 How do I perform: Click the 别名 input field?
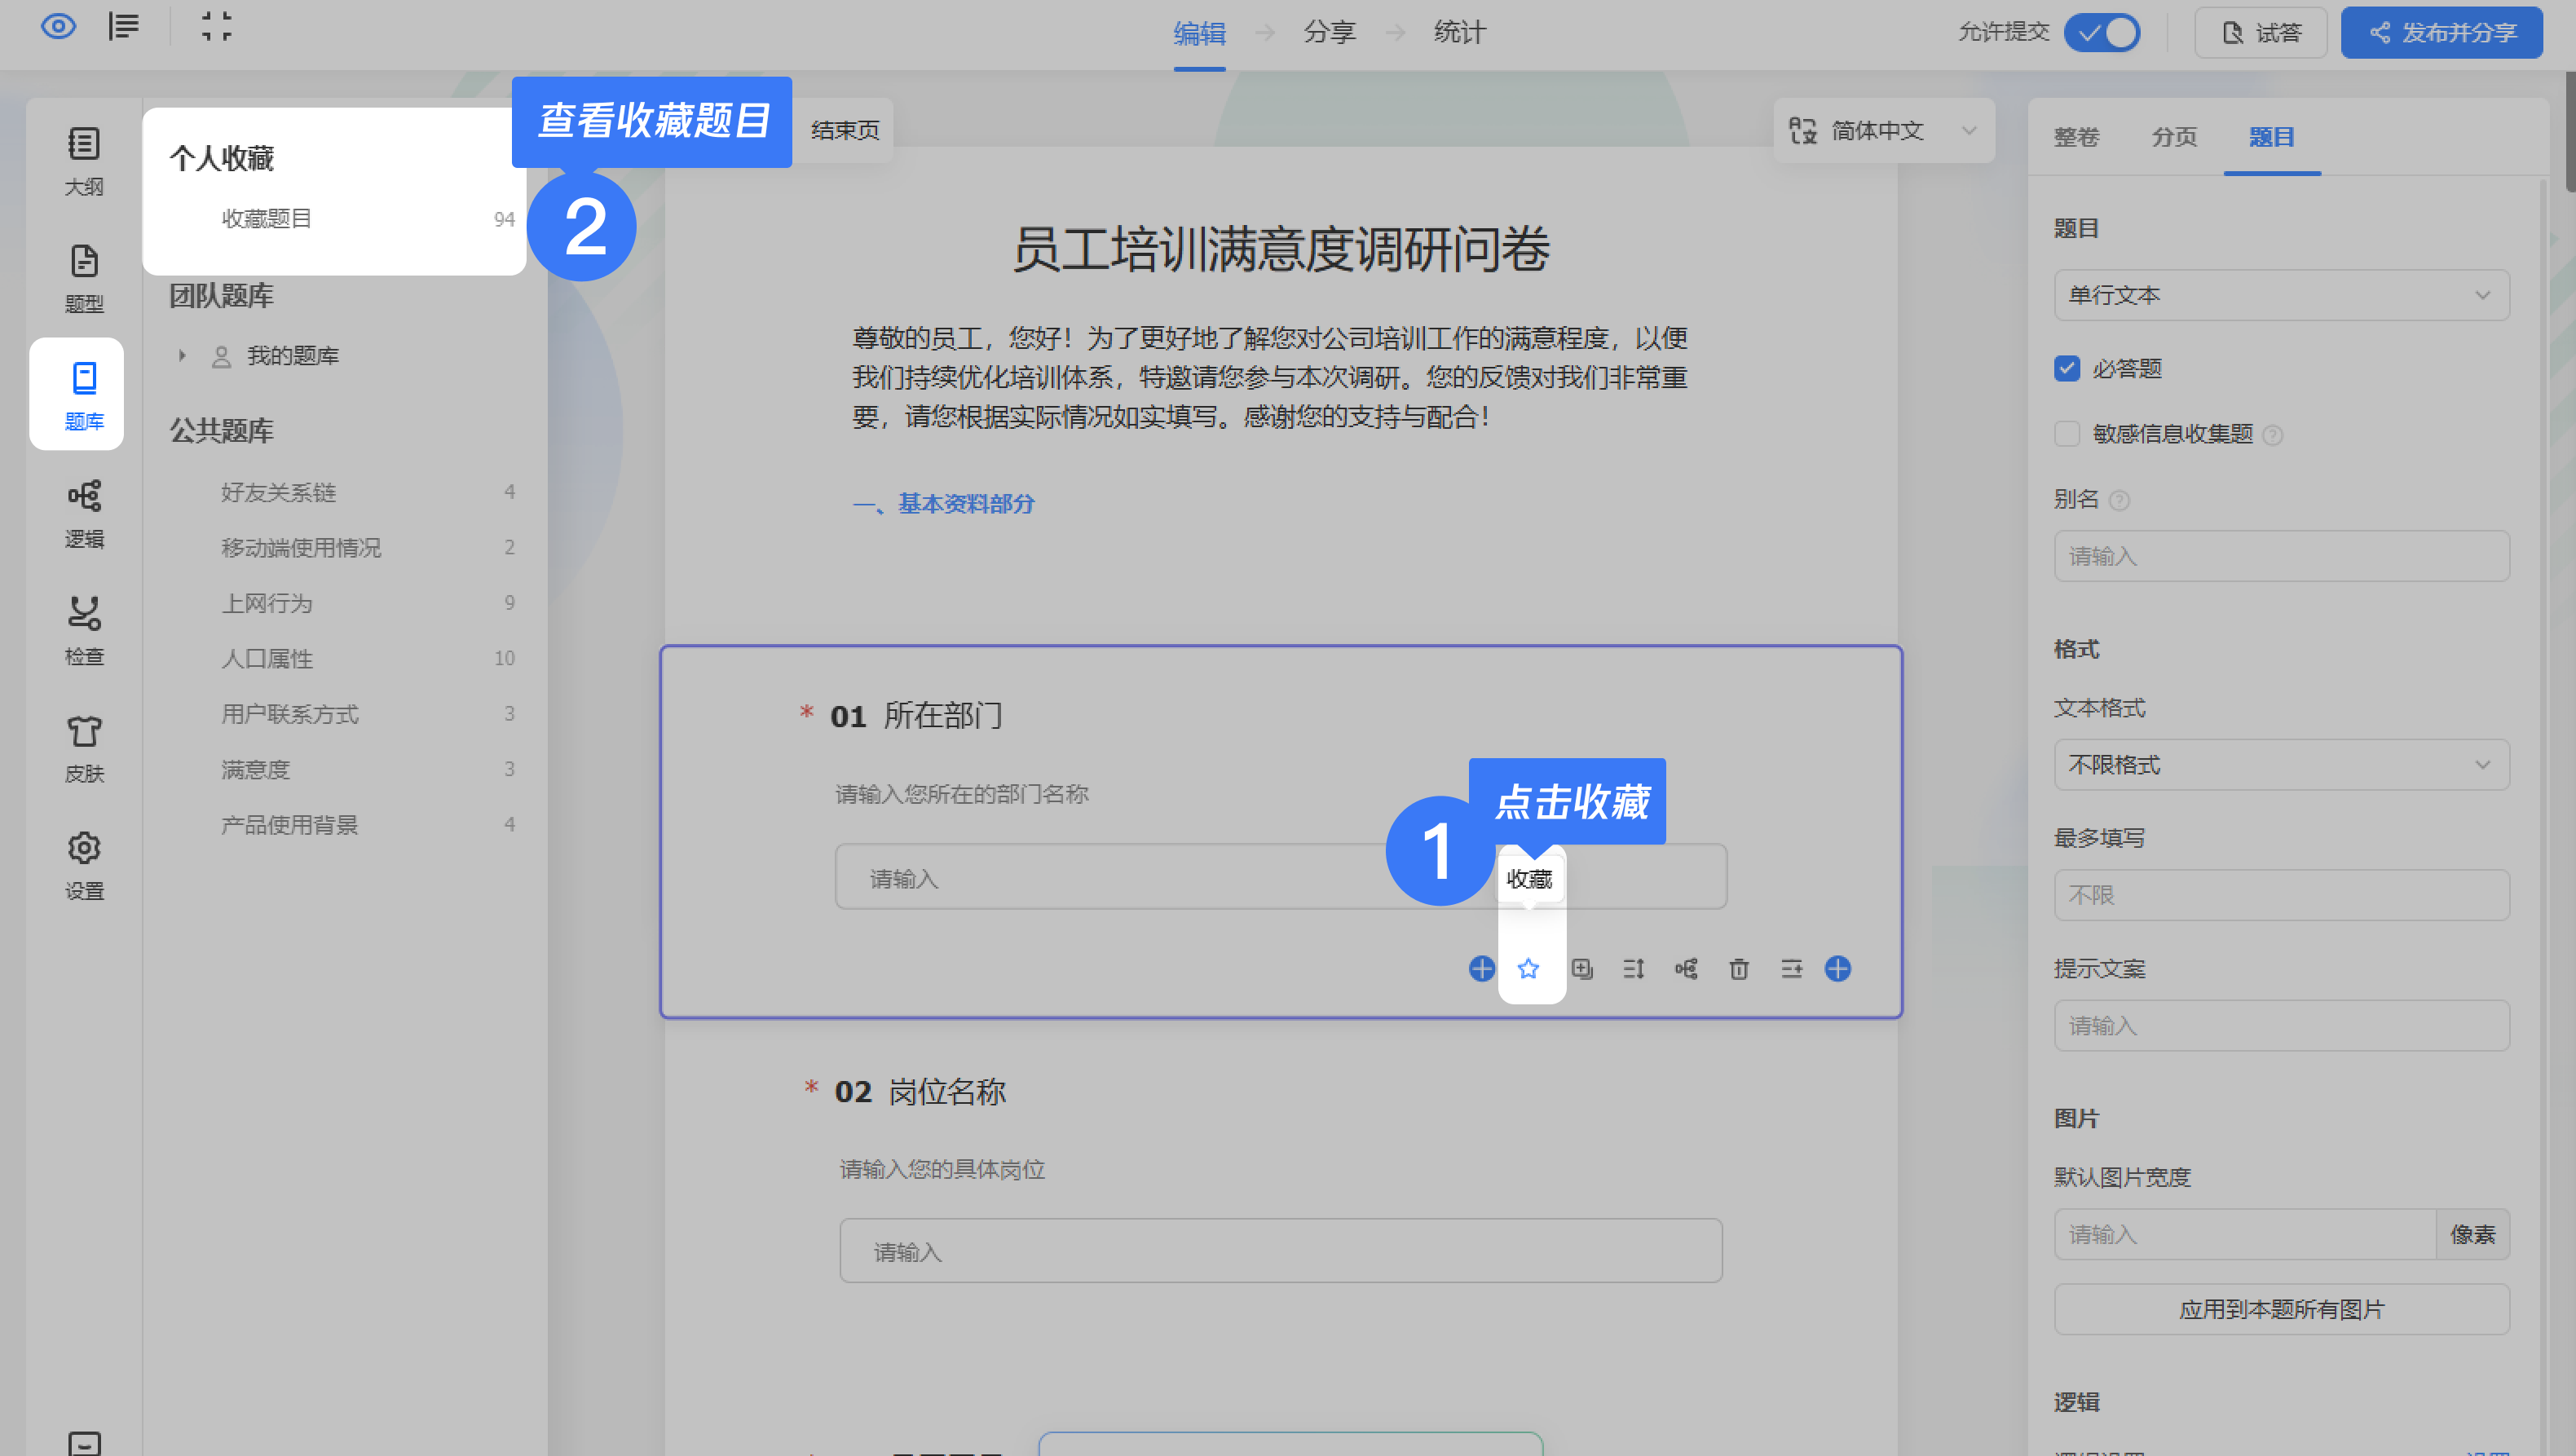click(x=2281, y=556)
